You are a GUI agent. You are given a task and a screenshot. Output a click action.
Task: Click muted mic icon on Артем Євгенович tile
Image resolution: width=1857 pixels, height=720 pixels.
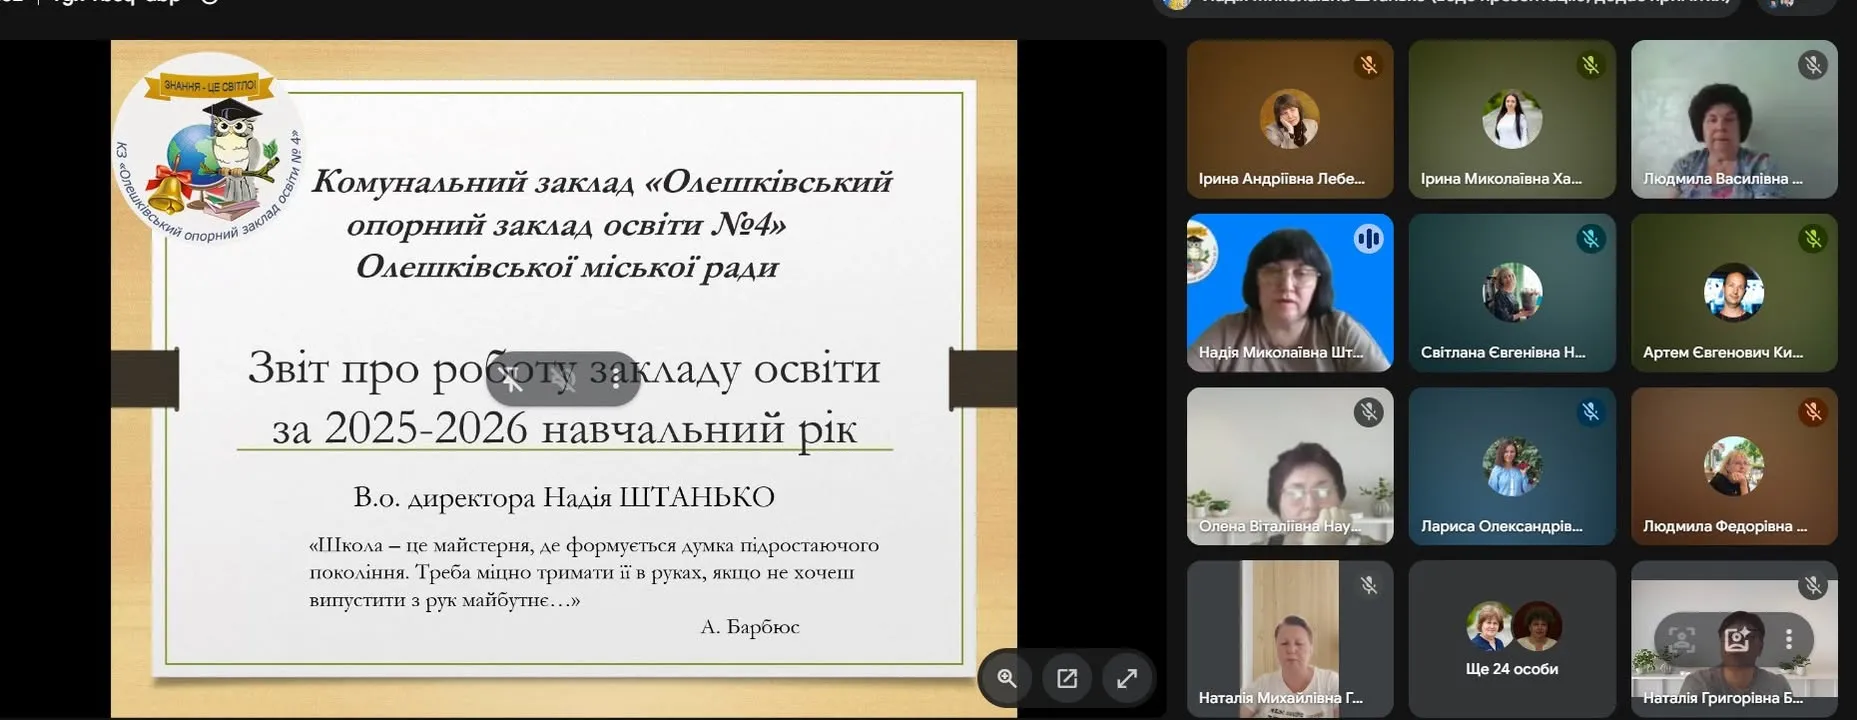coord(1812,238)
